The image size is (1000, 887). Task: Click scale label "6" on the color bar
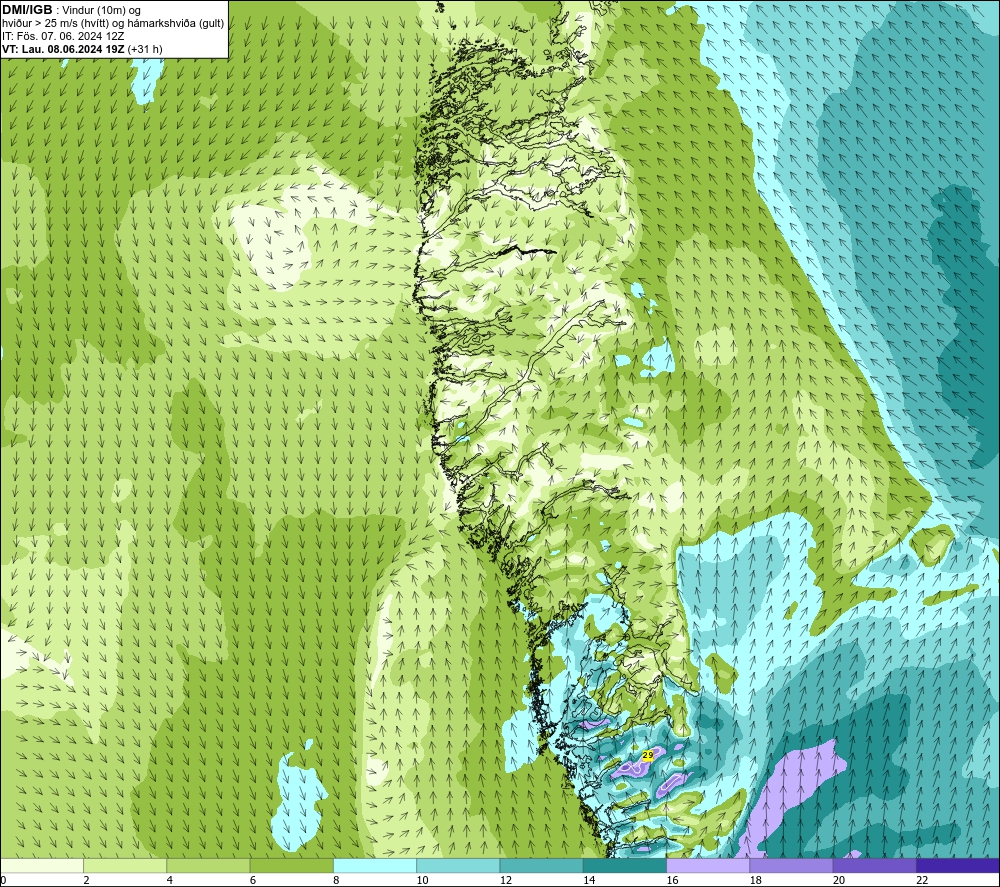click(253, 881)
